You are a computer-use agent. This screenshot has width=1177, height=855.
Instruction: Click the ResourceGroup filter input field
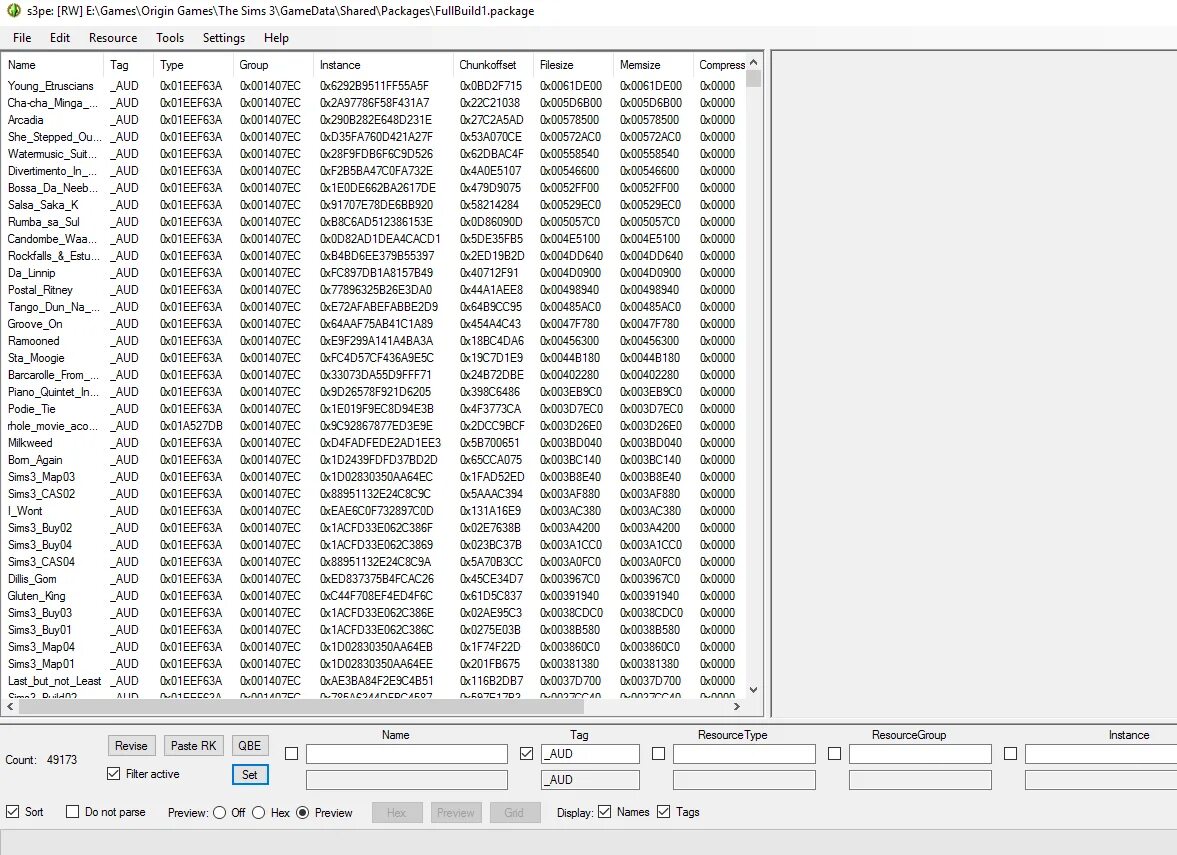[920, 754]
